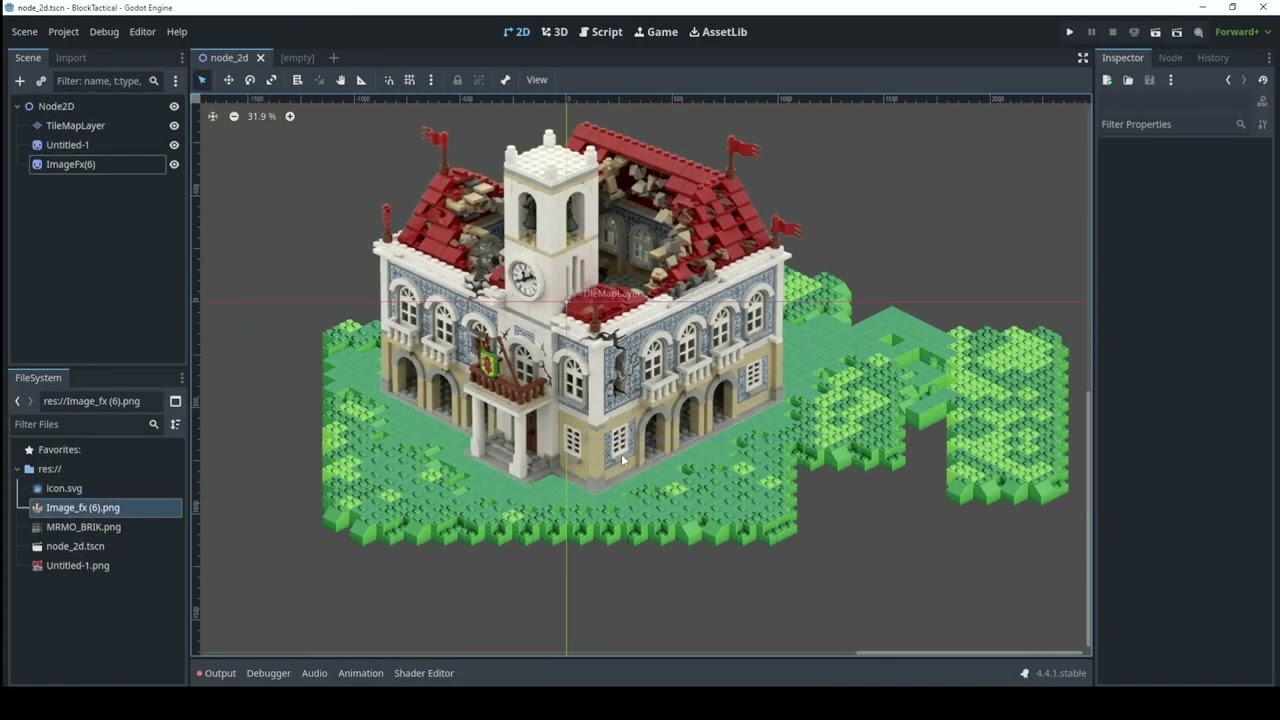This screenshot has width=1280, height=720.
Task: Switch to the 3D workspace
Action: point(555,32)
